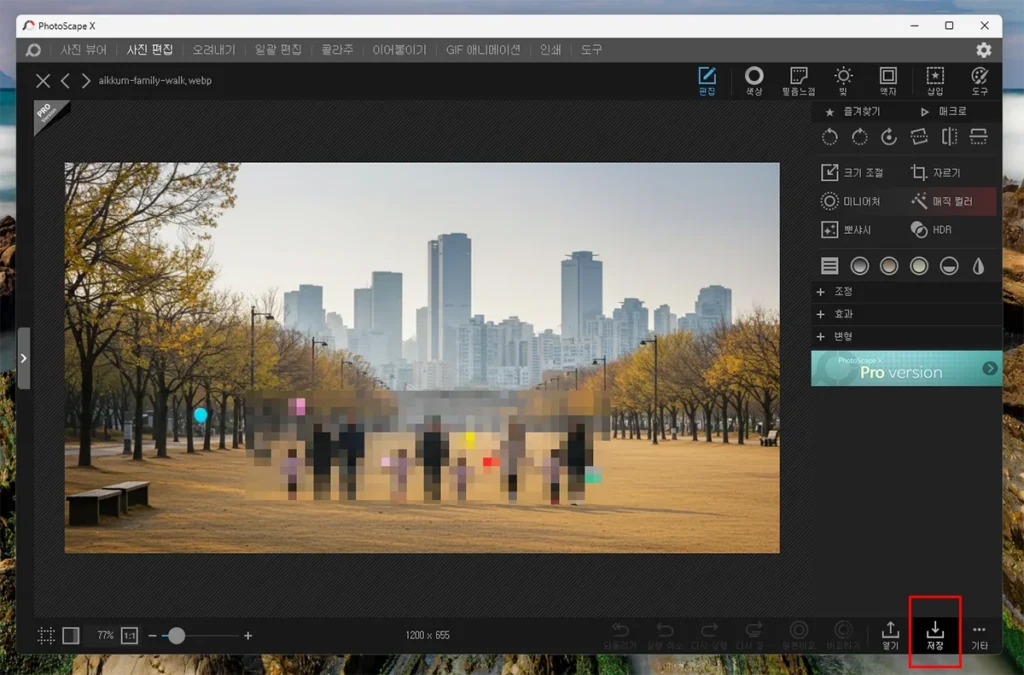Open the 액자 frame panel
The image size is (1024, 675).
887,81
